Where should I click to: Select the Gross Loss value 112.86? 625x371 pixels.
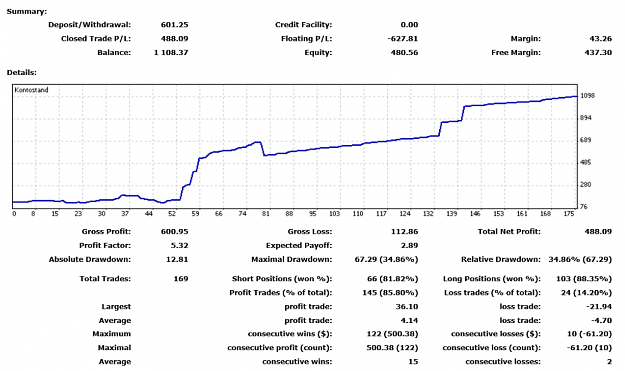404,232
